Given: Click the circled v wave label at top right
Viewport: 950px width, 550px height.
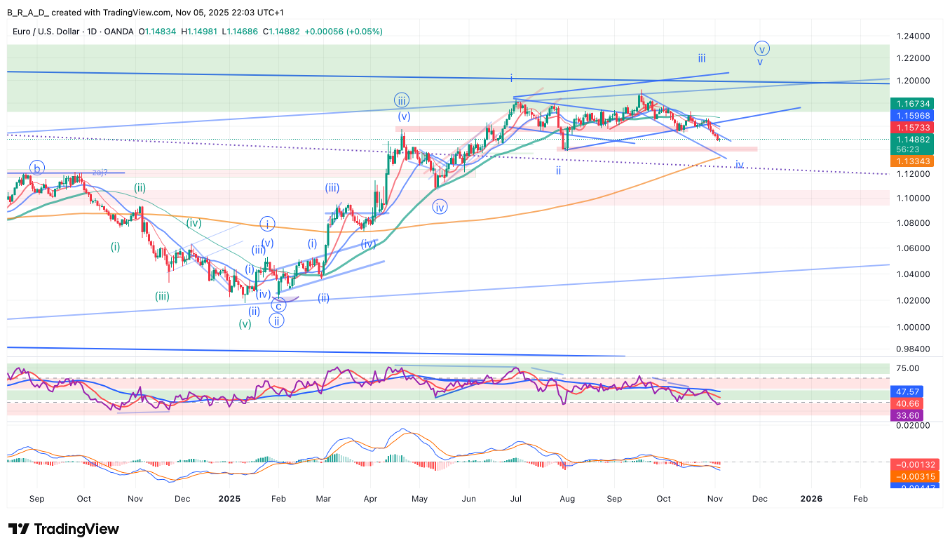Looking at the screenshot, I should [x=762, y=48].
